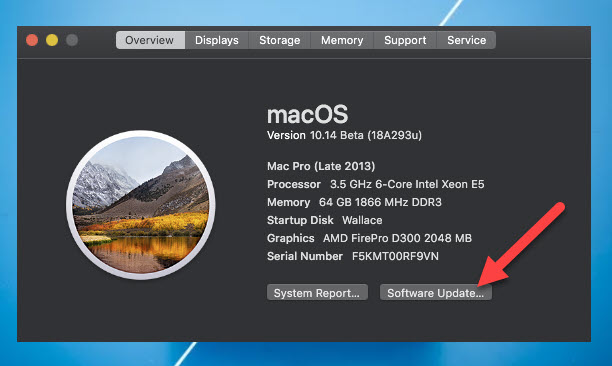This screenshot has height=366, width=612.
Task: Click the version text 10.14 Beta (18A293u)
Action: coord(366,135)
